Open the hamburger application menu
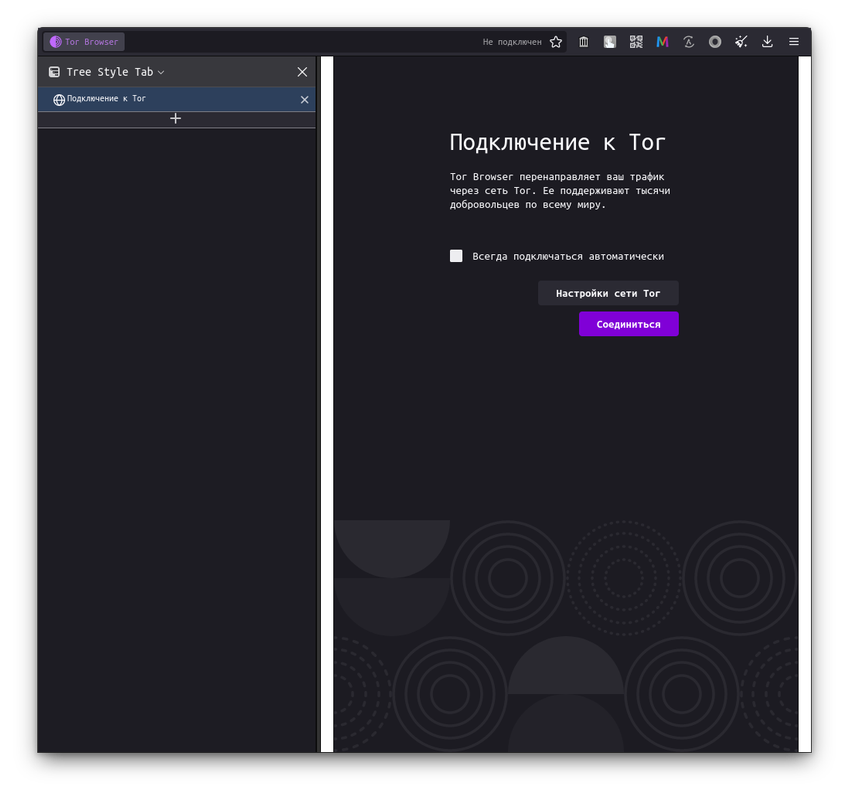The height and width of the screenshot is (800, 849). coord(793,41)
